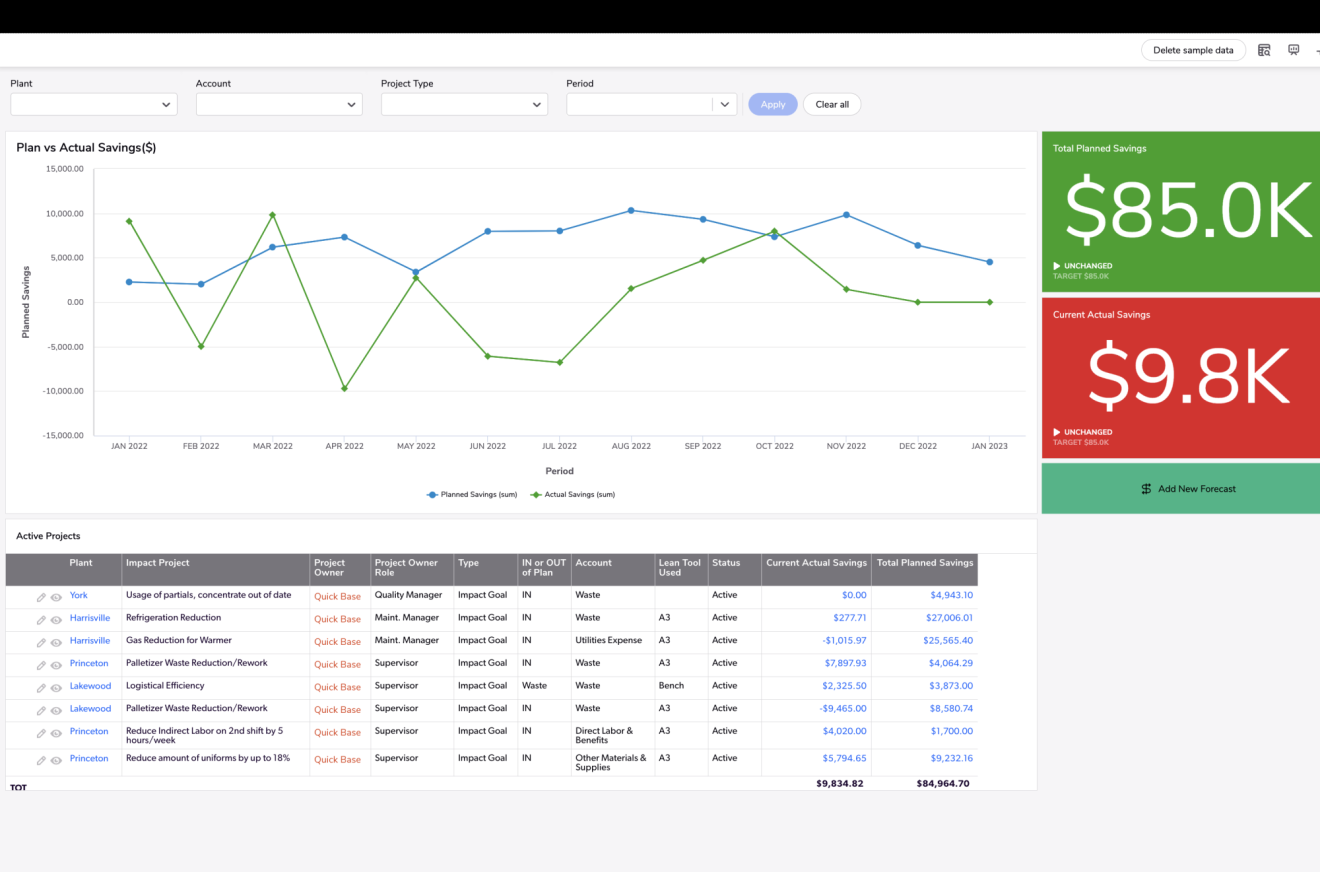Edit the Logistical Efficiency project row
The height and width of the screenshot is (872, 1320).
click(x=41, y=688)
